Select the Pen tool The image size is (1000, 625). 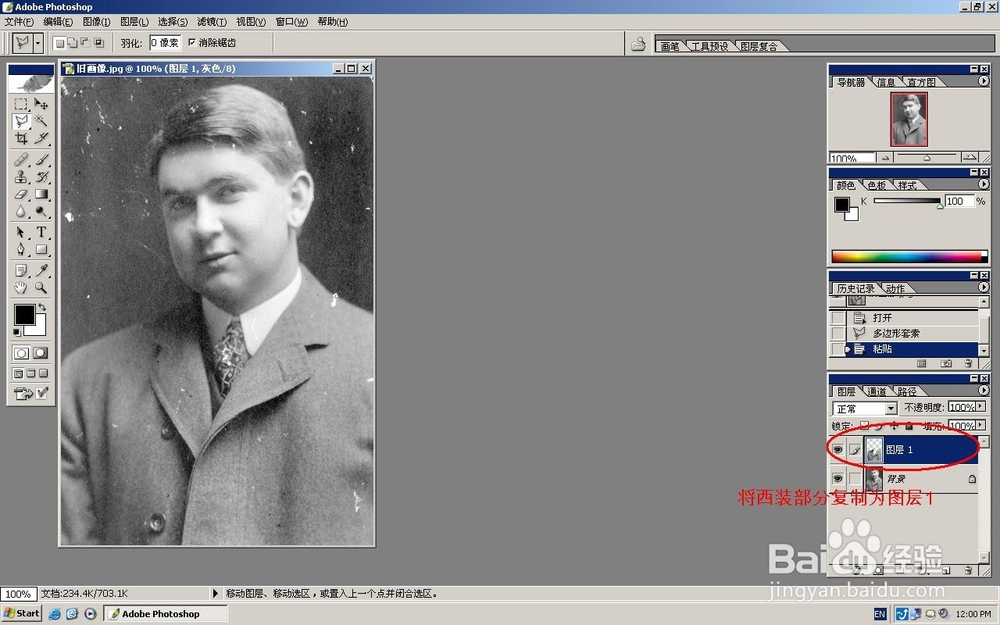[x=21, y=249]
